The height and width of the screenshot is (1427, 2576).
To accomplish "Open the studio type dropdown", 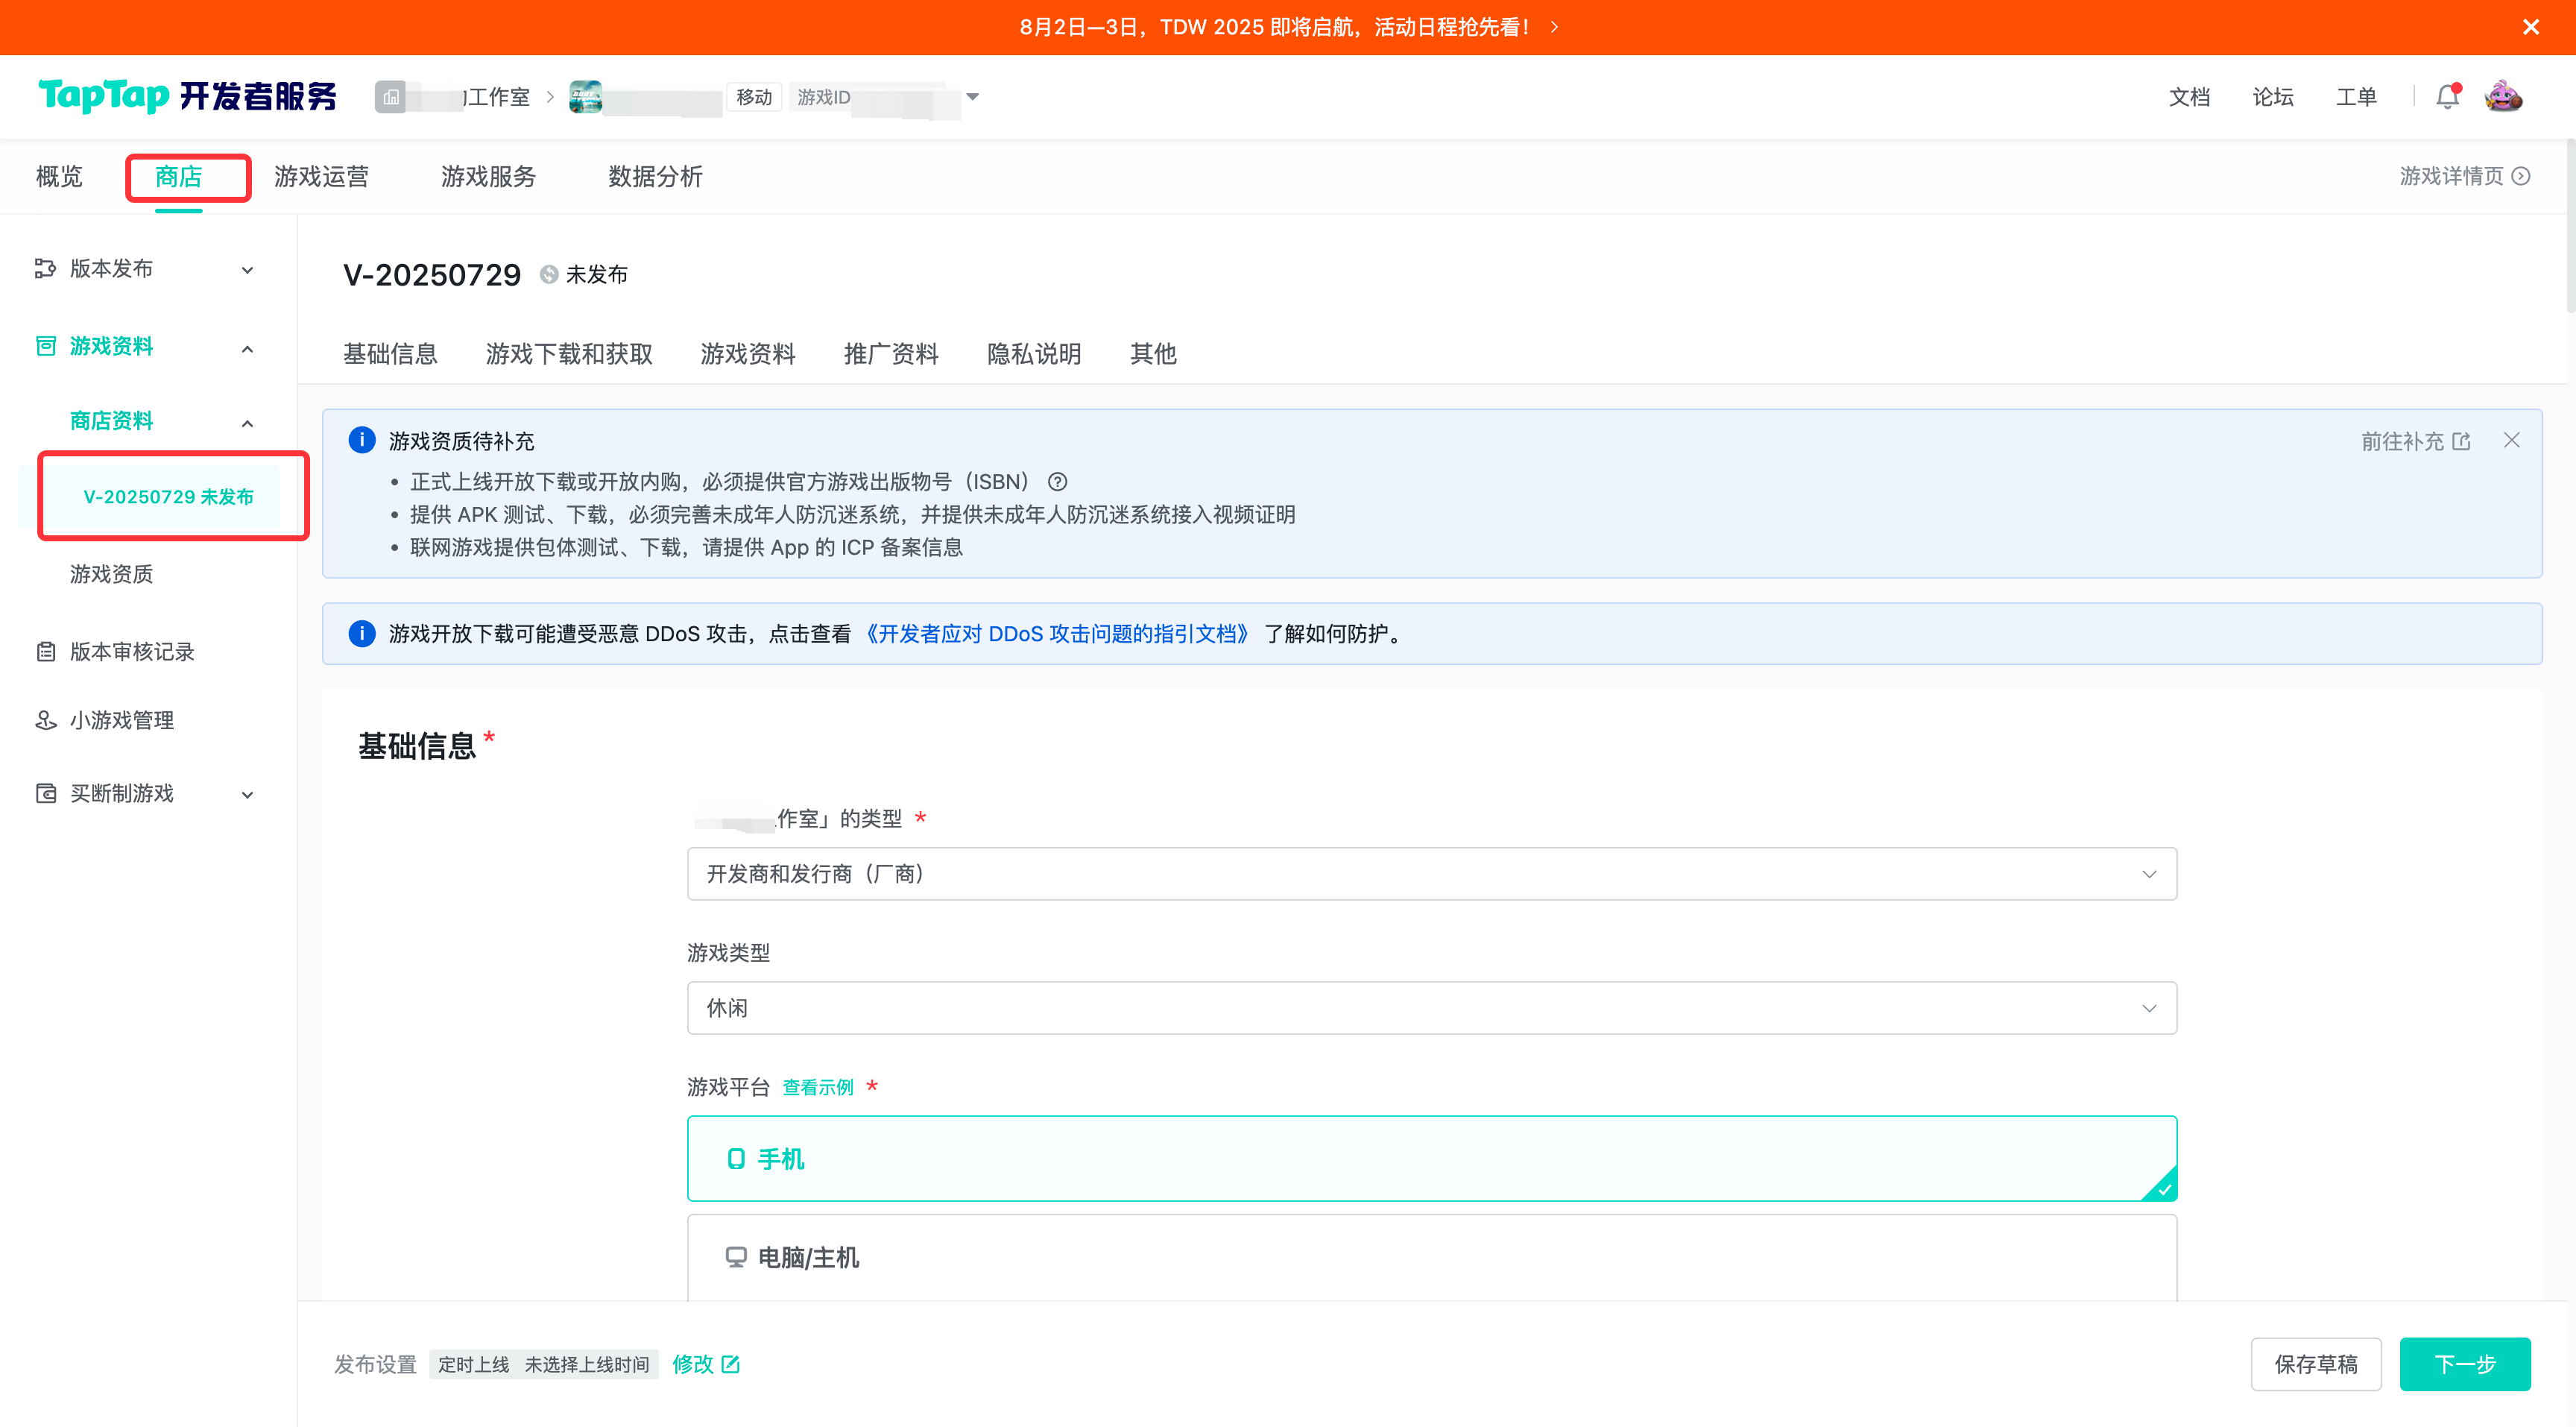I will 1431,874.
